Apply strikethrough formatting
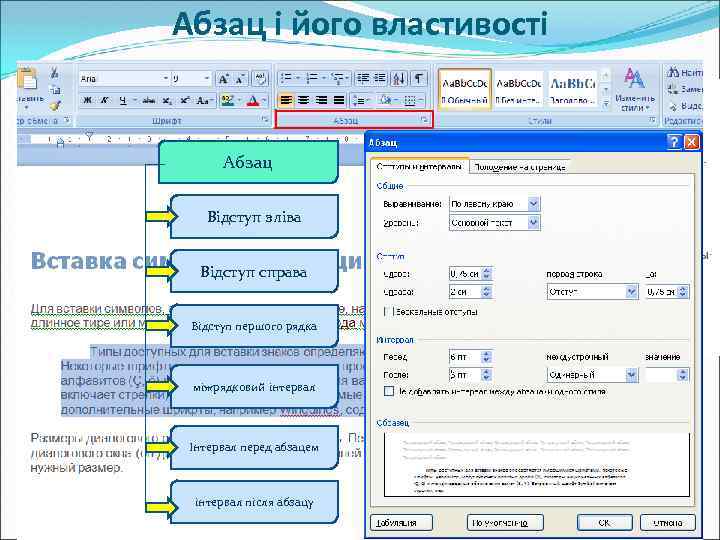 [148, 100]
